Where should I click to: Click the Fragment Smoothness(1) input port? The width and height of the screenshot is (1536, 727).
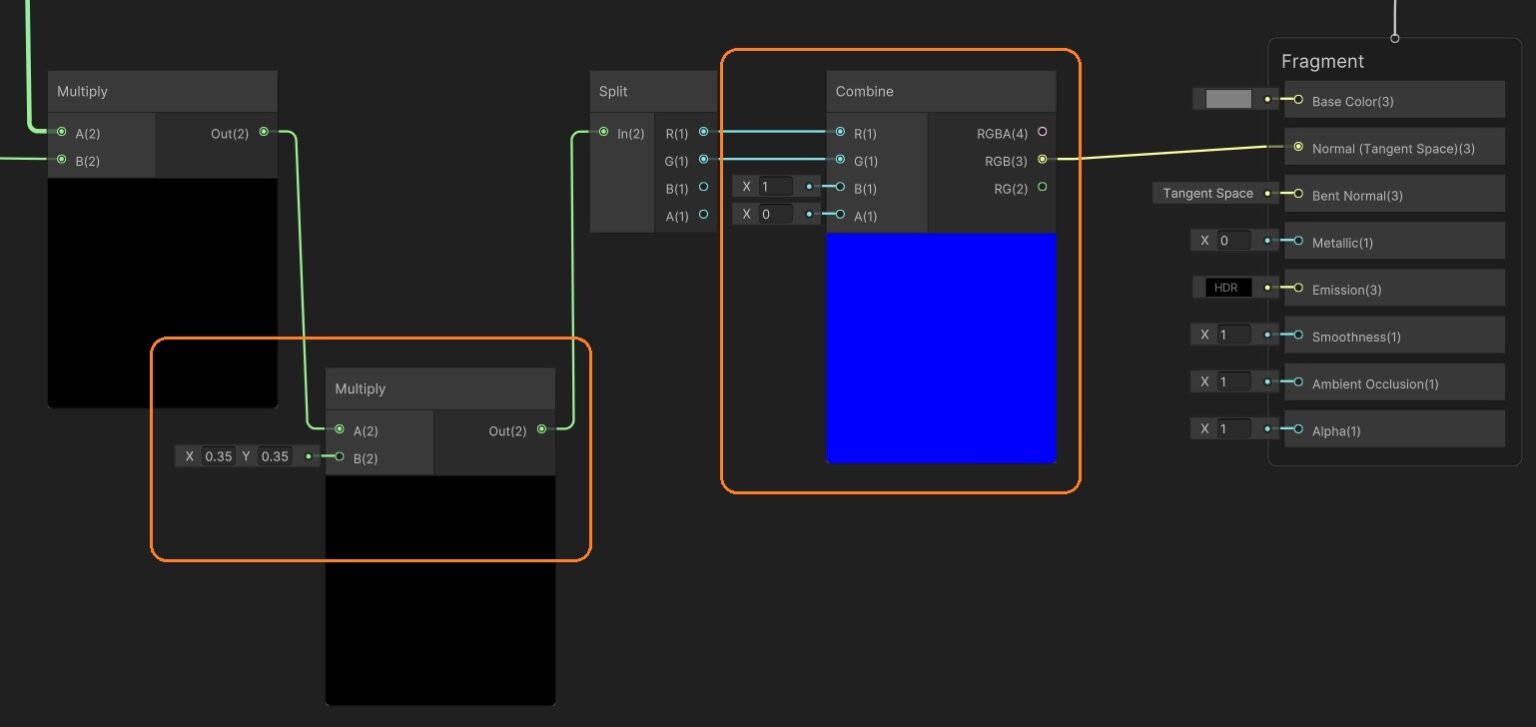point(1298,335)
